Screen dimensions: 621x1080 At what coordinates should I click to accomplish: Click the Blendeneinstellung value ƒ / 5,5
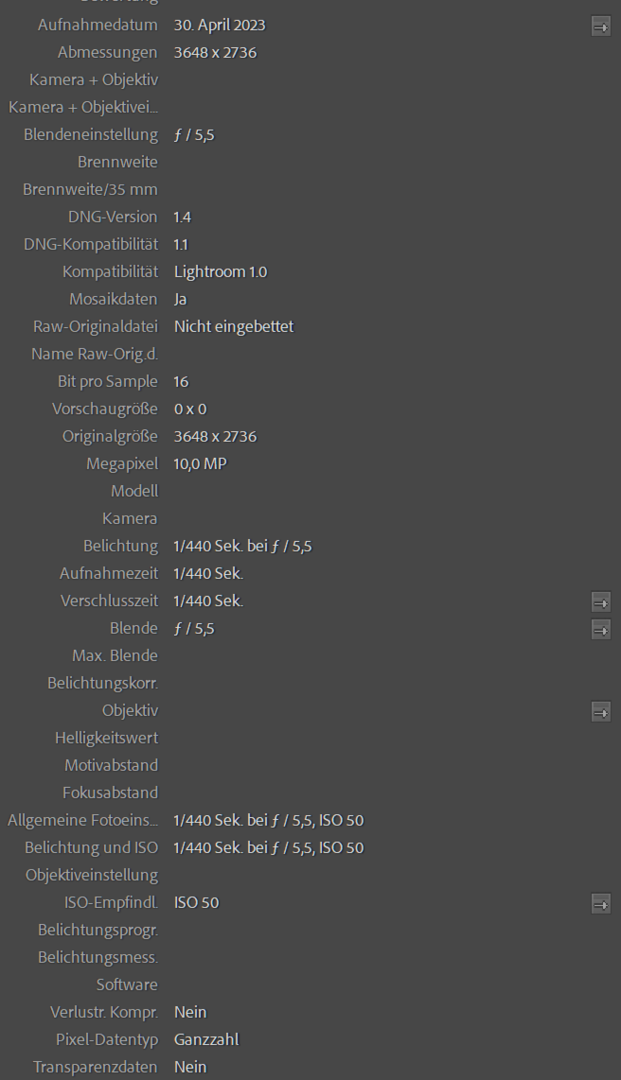click(x=194, y=135)
